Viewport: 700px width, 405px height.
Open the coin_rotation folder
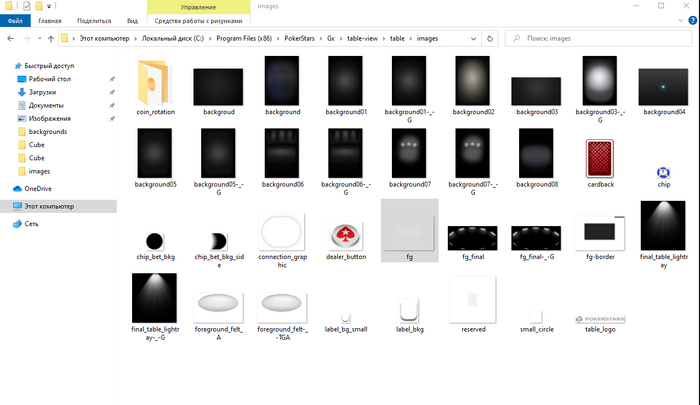pyautogui.click(x=155, y=88)
